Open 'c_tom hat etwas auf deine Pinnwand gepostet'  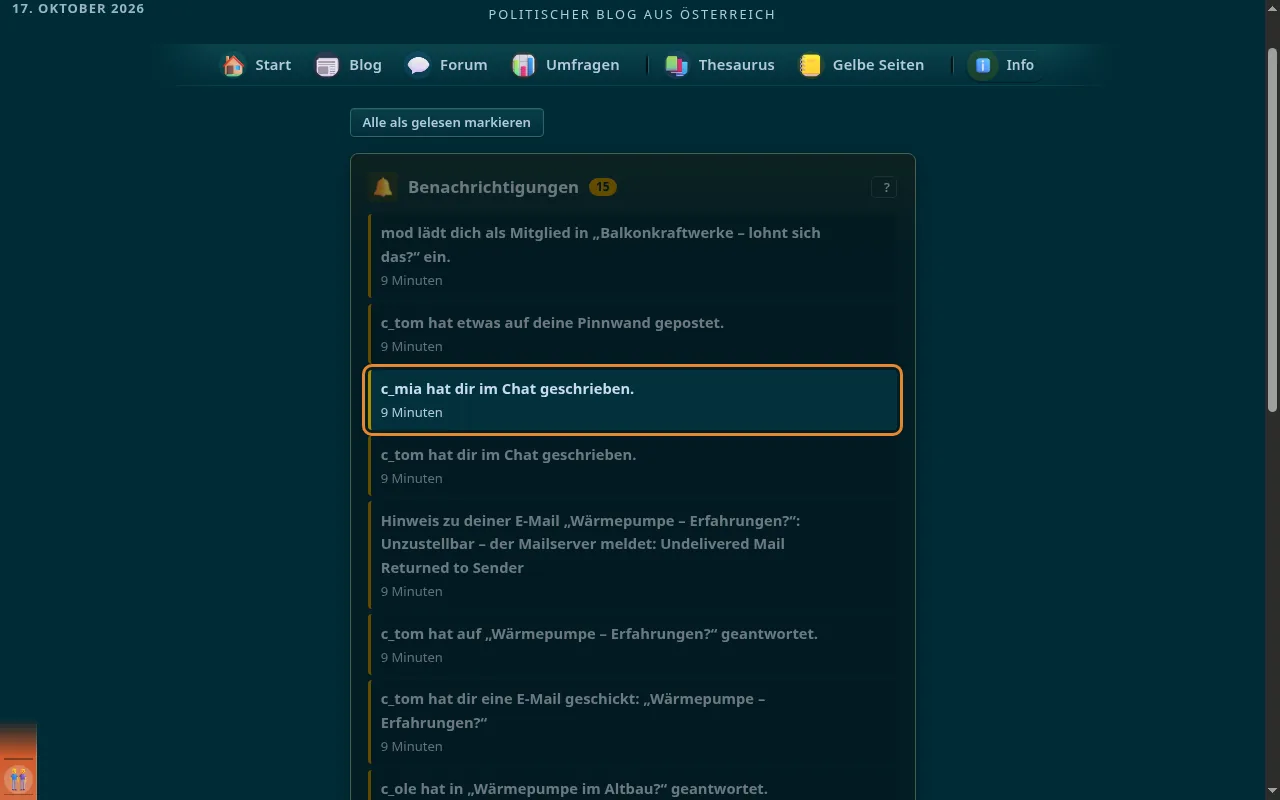point(633,334)
